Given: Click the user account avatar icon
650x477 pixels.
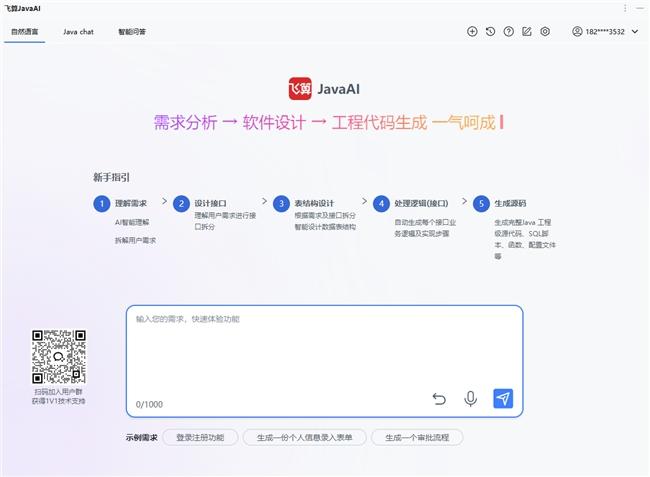Looking at the screenshot, I should 577,31.
